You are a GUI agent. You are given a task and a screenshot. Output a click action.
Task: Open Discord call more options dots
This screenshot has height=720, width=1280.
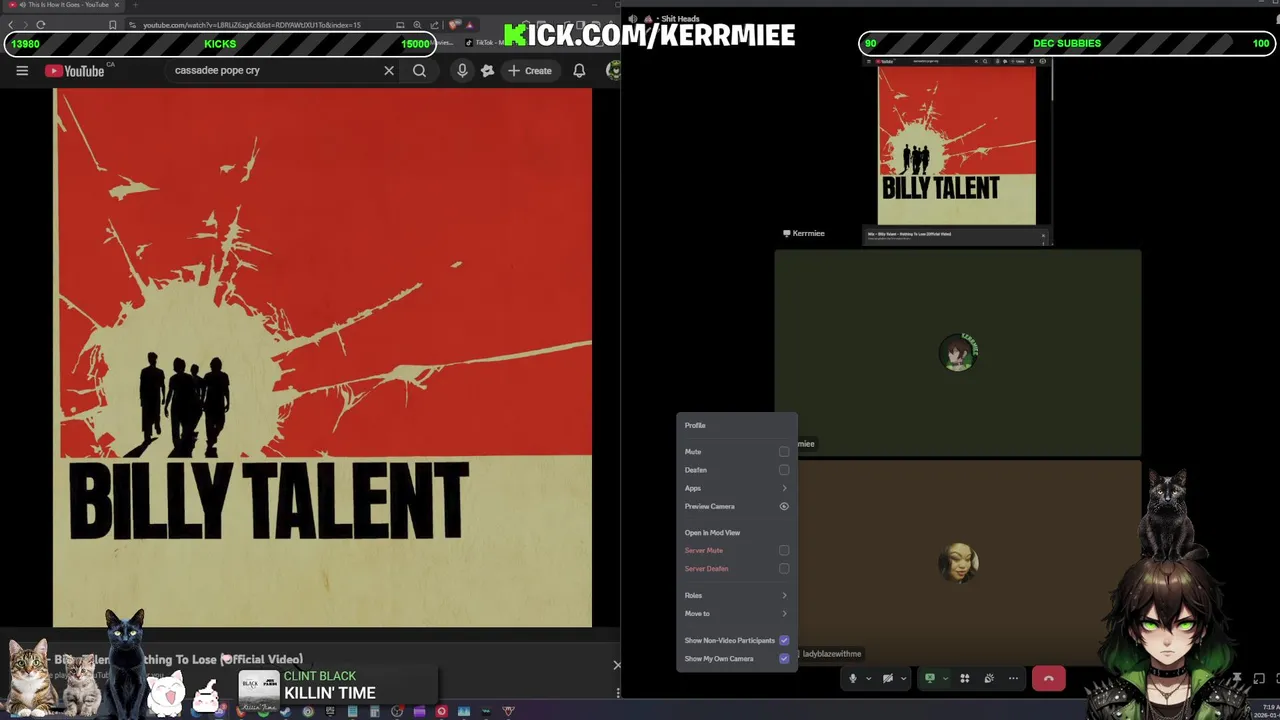click(1013, 678)
